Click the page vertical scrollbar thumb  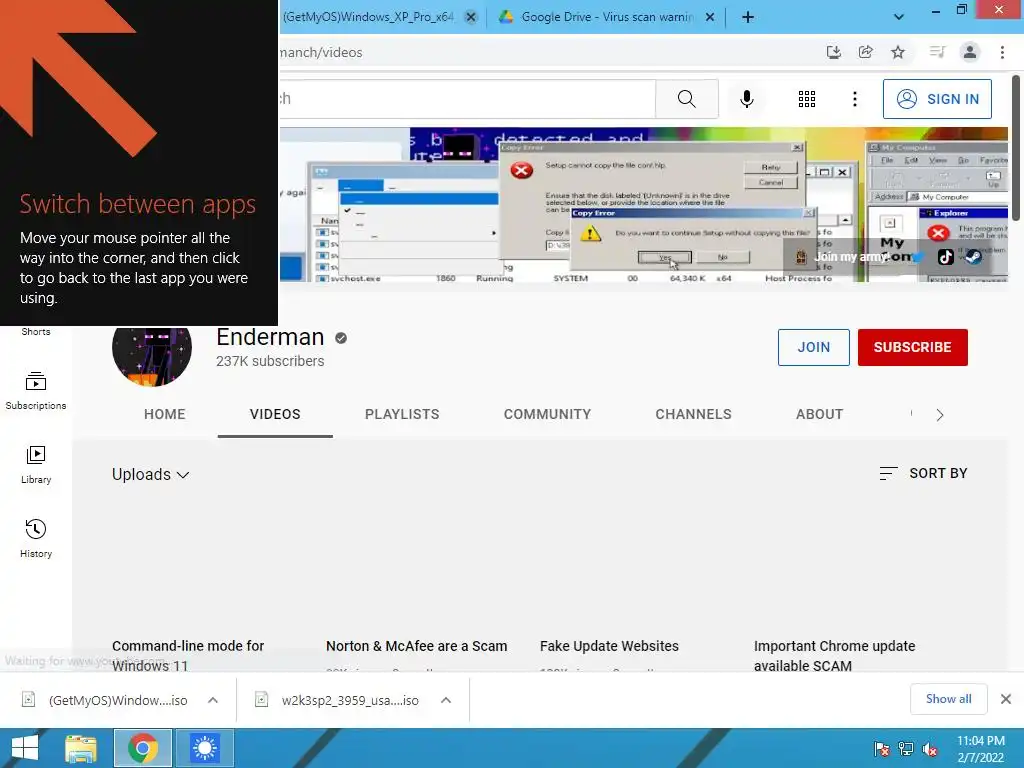point(1016,147)
